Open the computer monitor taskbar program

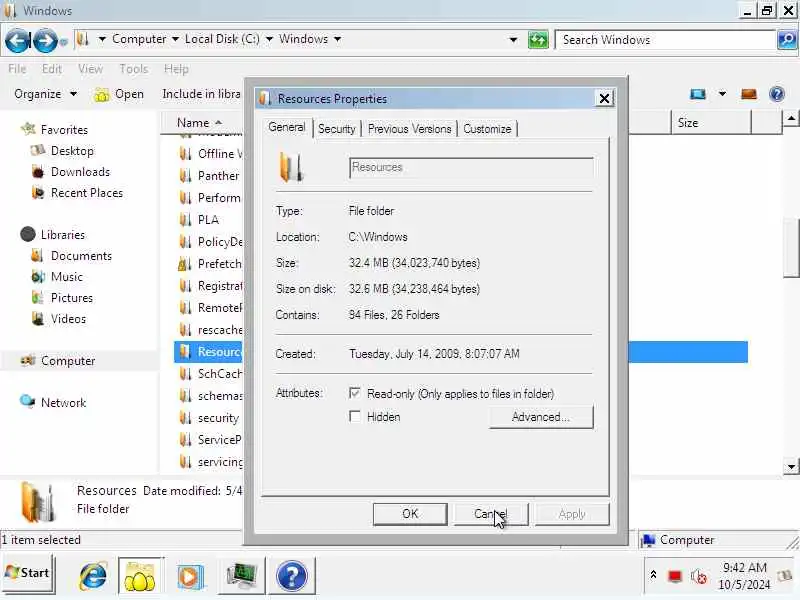coord(241,577)
